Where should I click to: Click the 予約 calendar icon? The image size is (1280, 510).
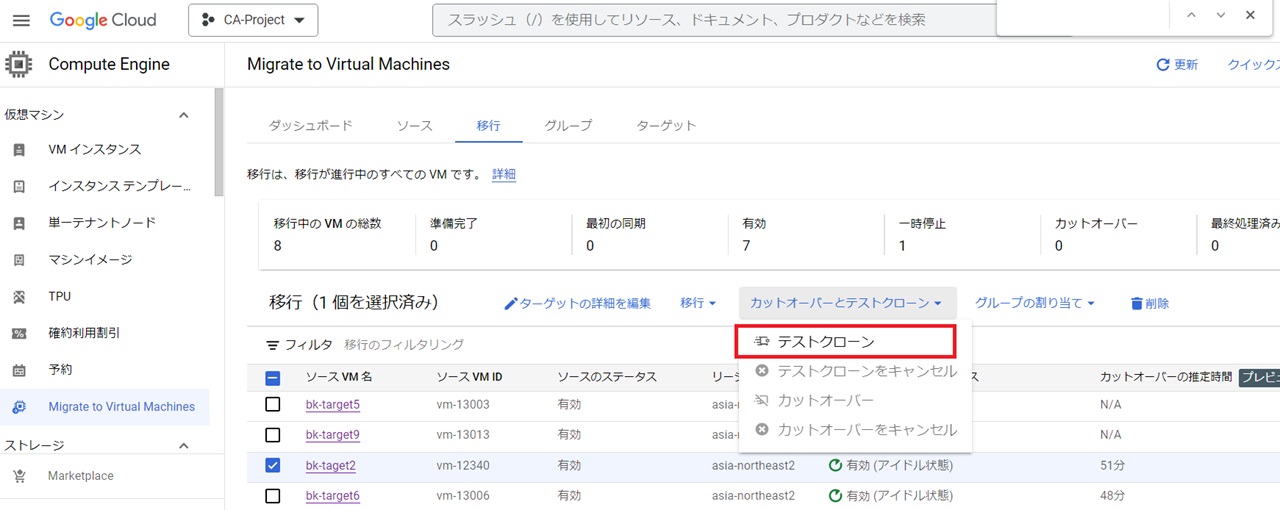click(18, 370)
